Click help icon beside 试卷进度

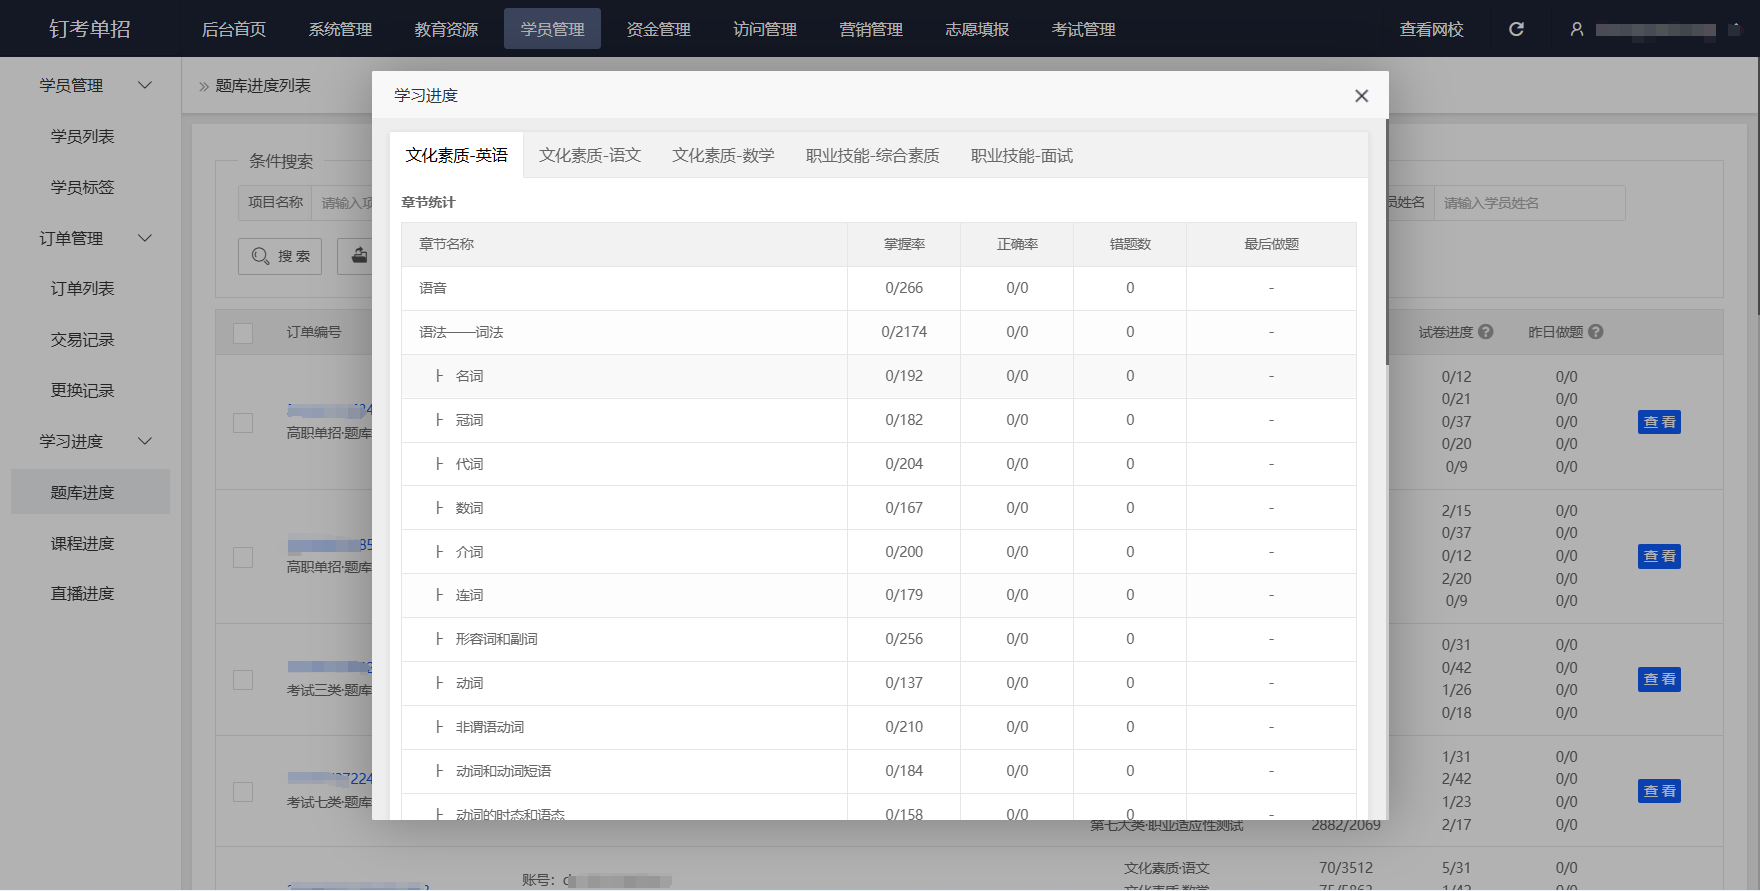point(1486,332)
